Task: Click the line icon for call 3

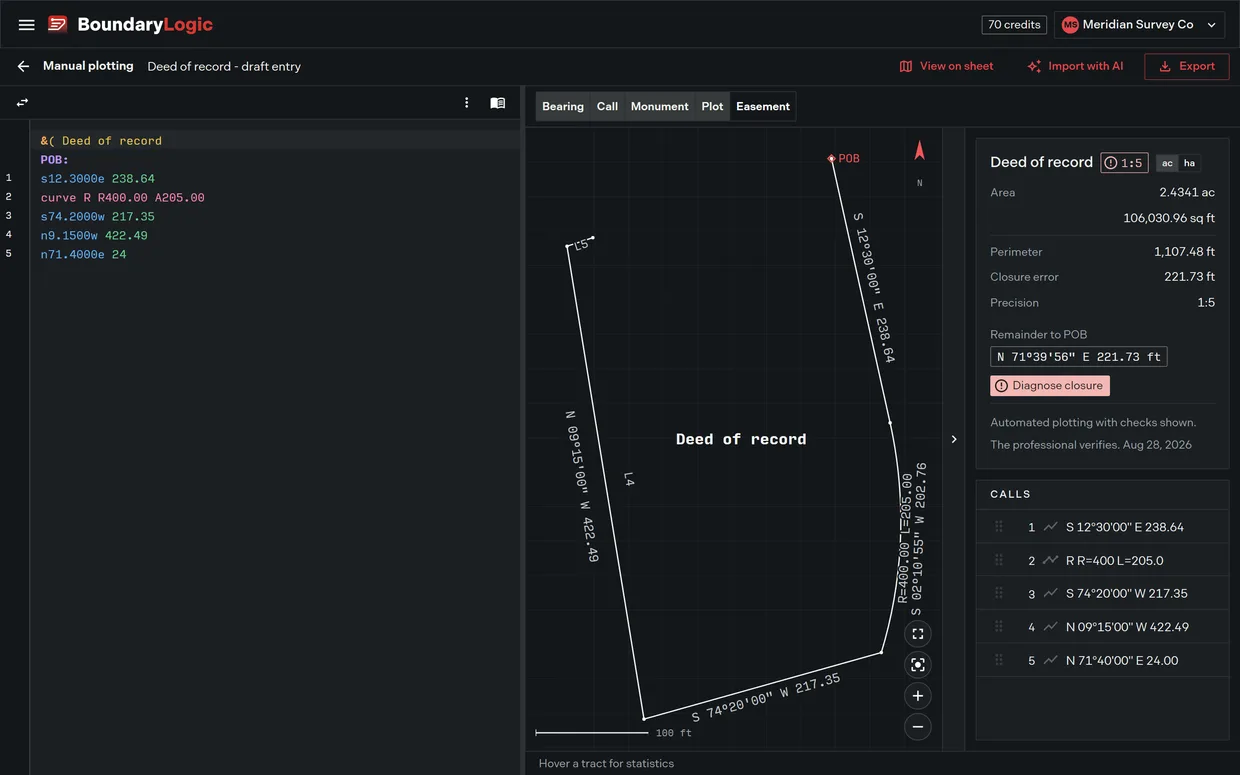Action: 1050,593
